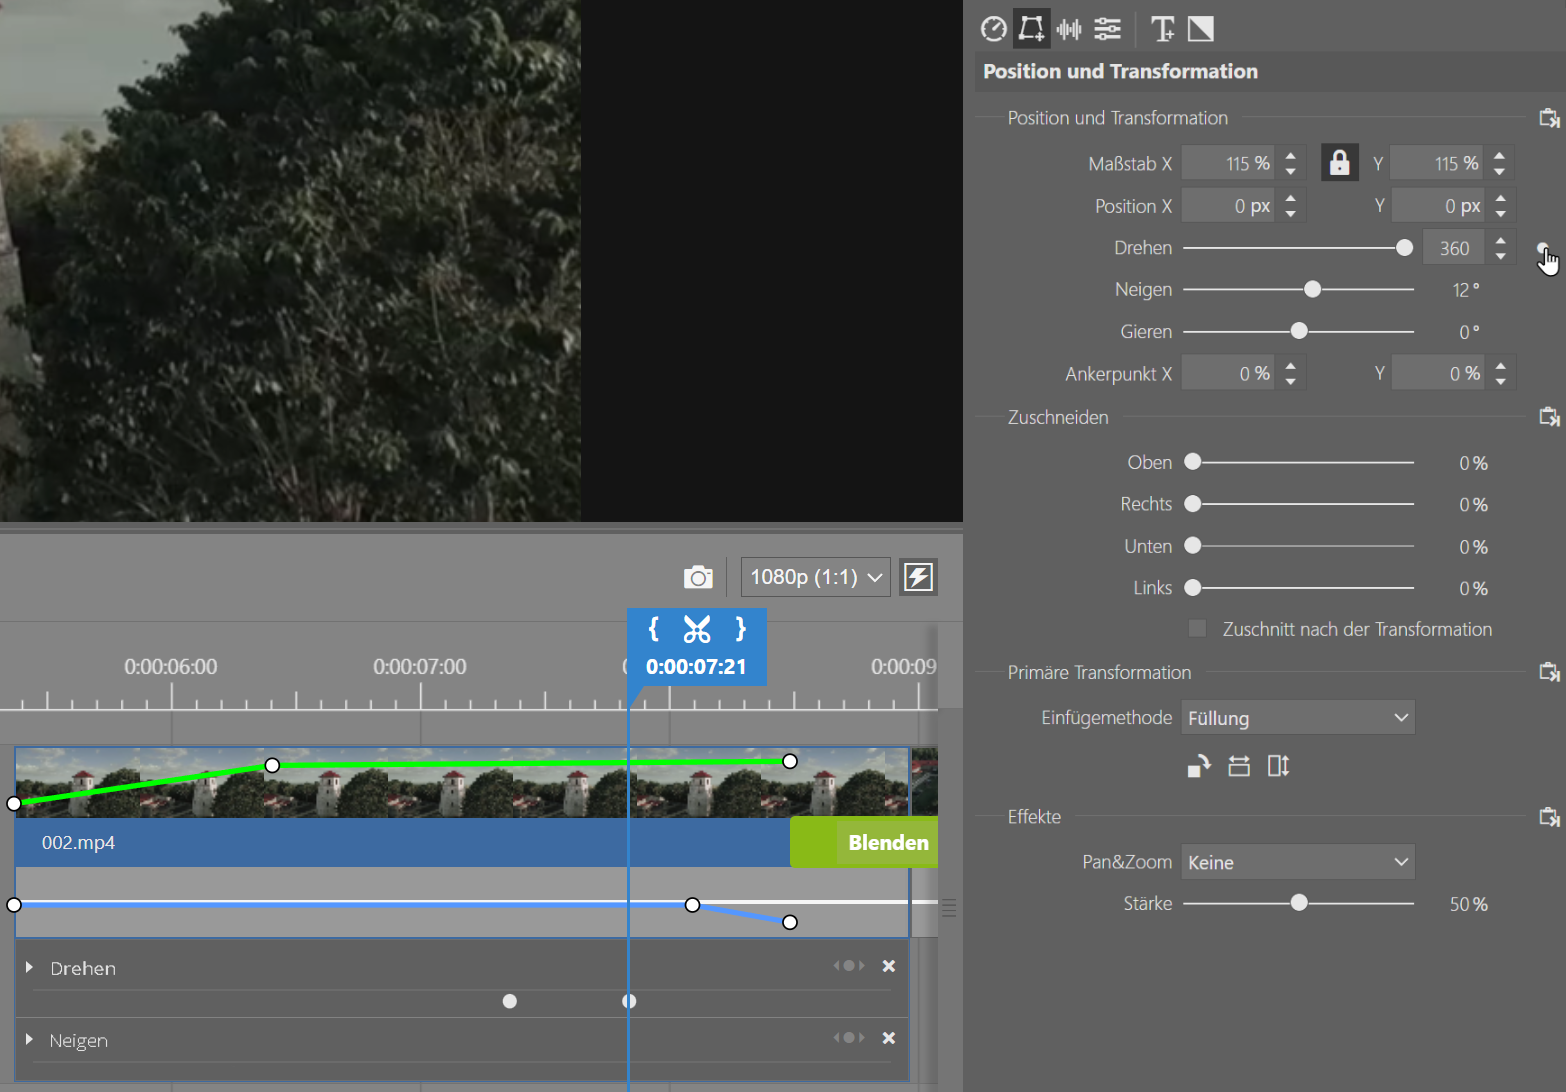Image resolution: width=1566 pixels, height=1092 pixels.
Task: Increase Maßstab X with up stepper
Action: point(1291,155)
